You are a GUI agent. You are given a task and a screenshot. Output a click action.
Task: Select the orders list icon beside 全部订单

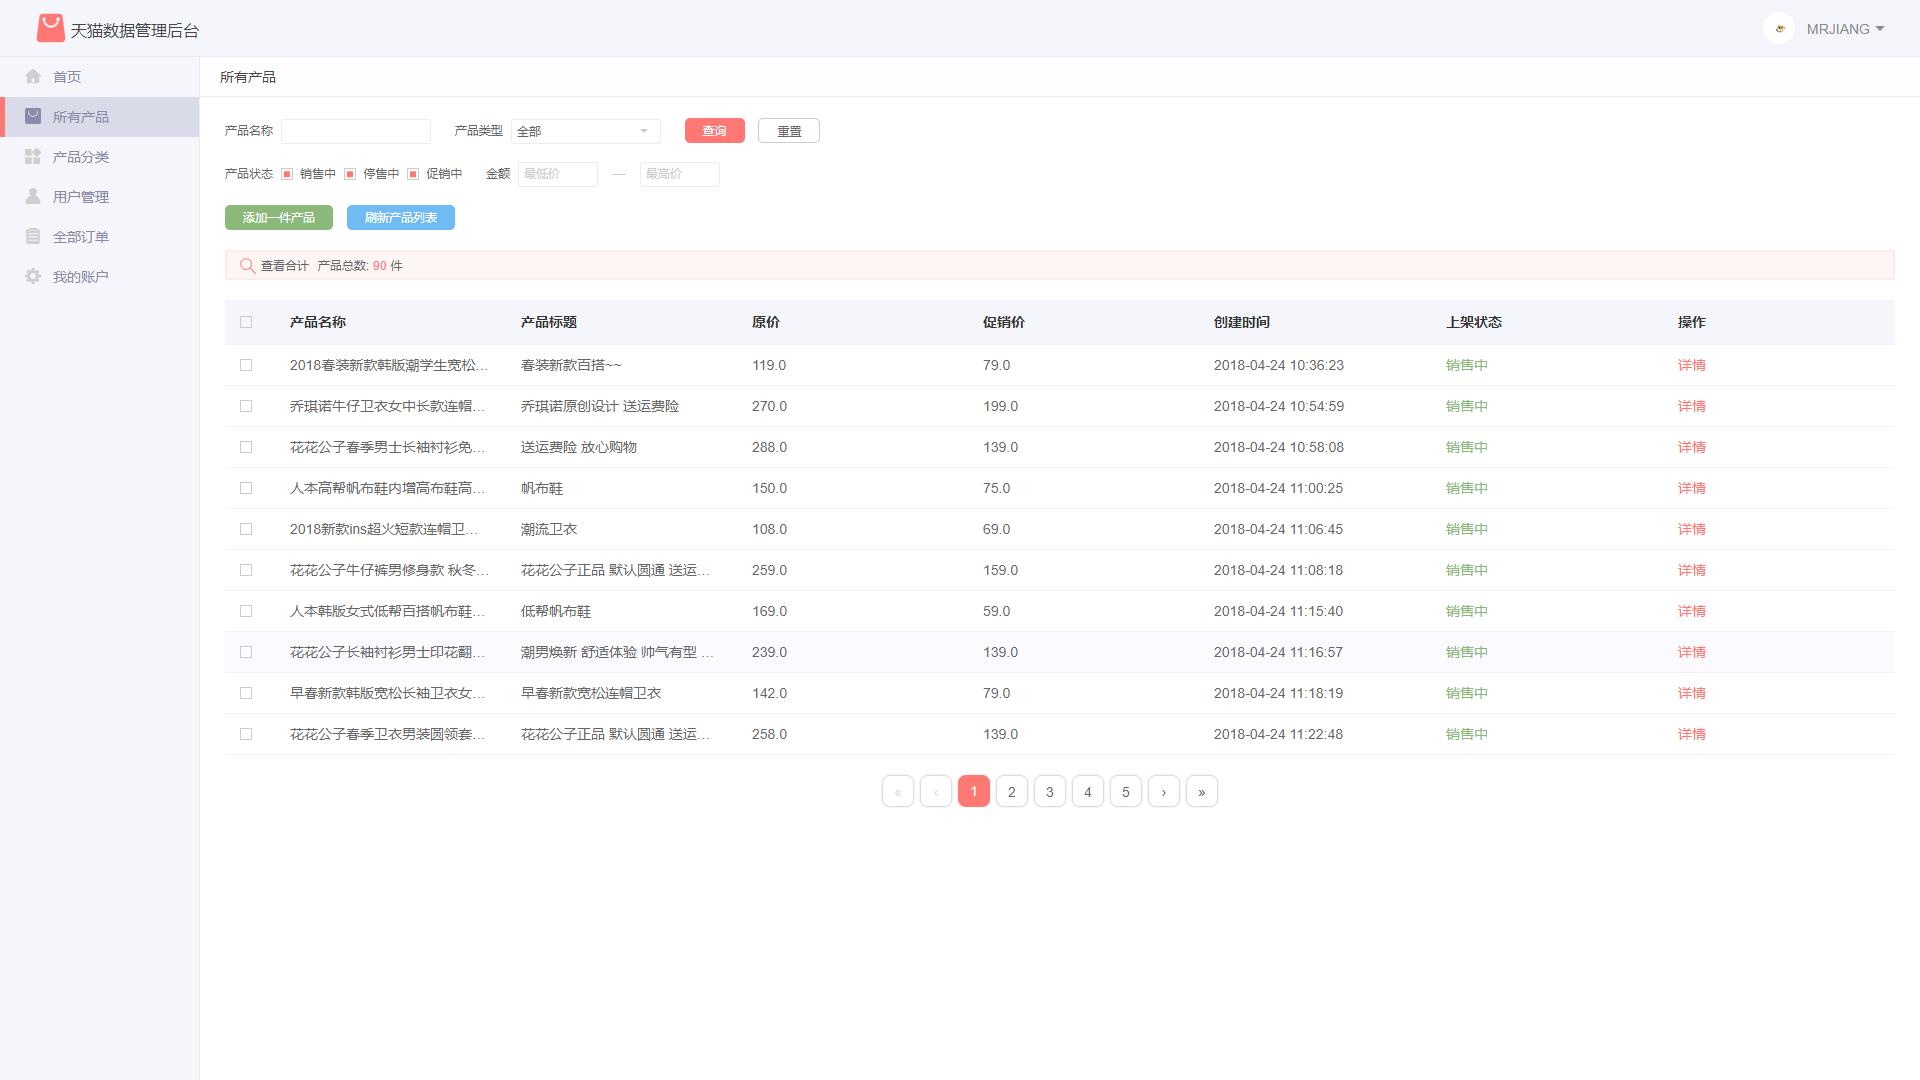point(33,236)
